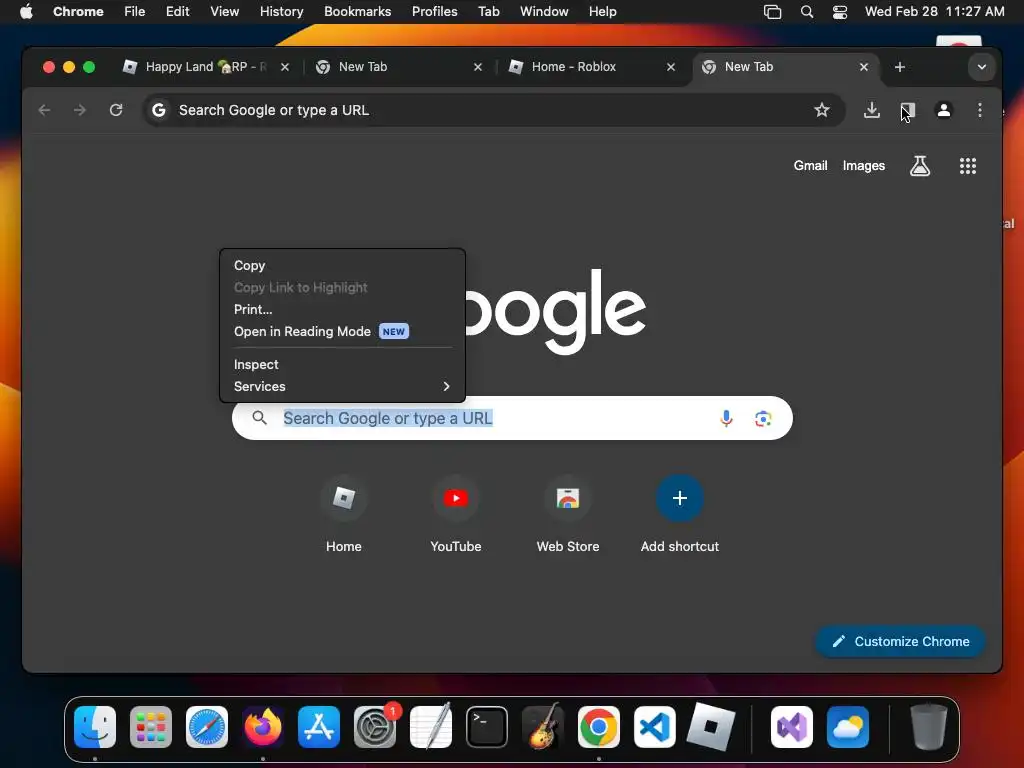1024x768 pixels.
Task: Launch Roblox from the dock
Action: pyautogui.click(x=711, y=727)
